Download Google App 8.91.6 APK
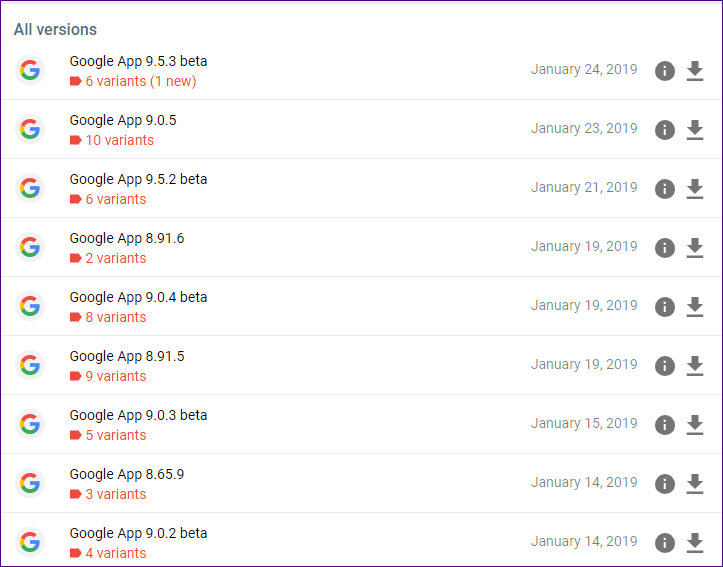The width and height of the screenshot is (723, 567). 694,248
